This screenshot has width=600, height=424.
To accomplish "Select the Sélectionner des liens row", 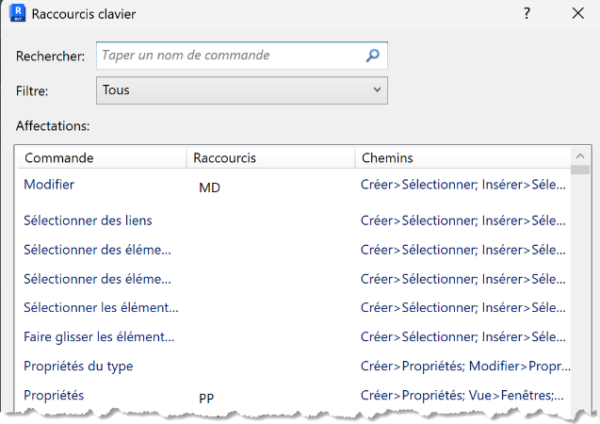I will [294, 220].
